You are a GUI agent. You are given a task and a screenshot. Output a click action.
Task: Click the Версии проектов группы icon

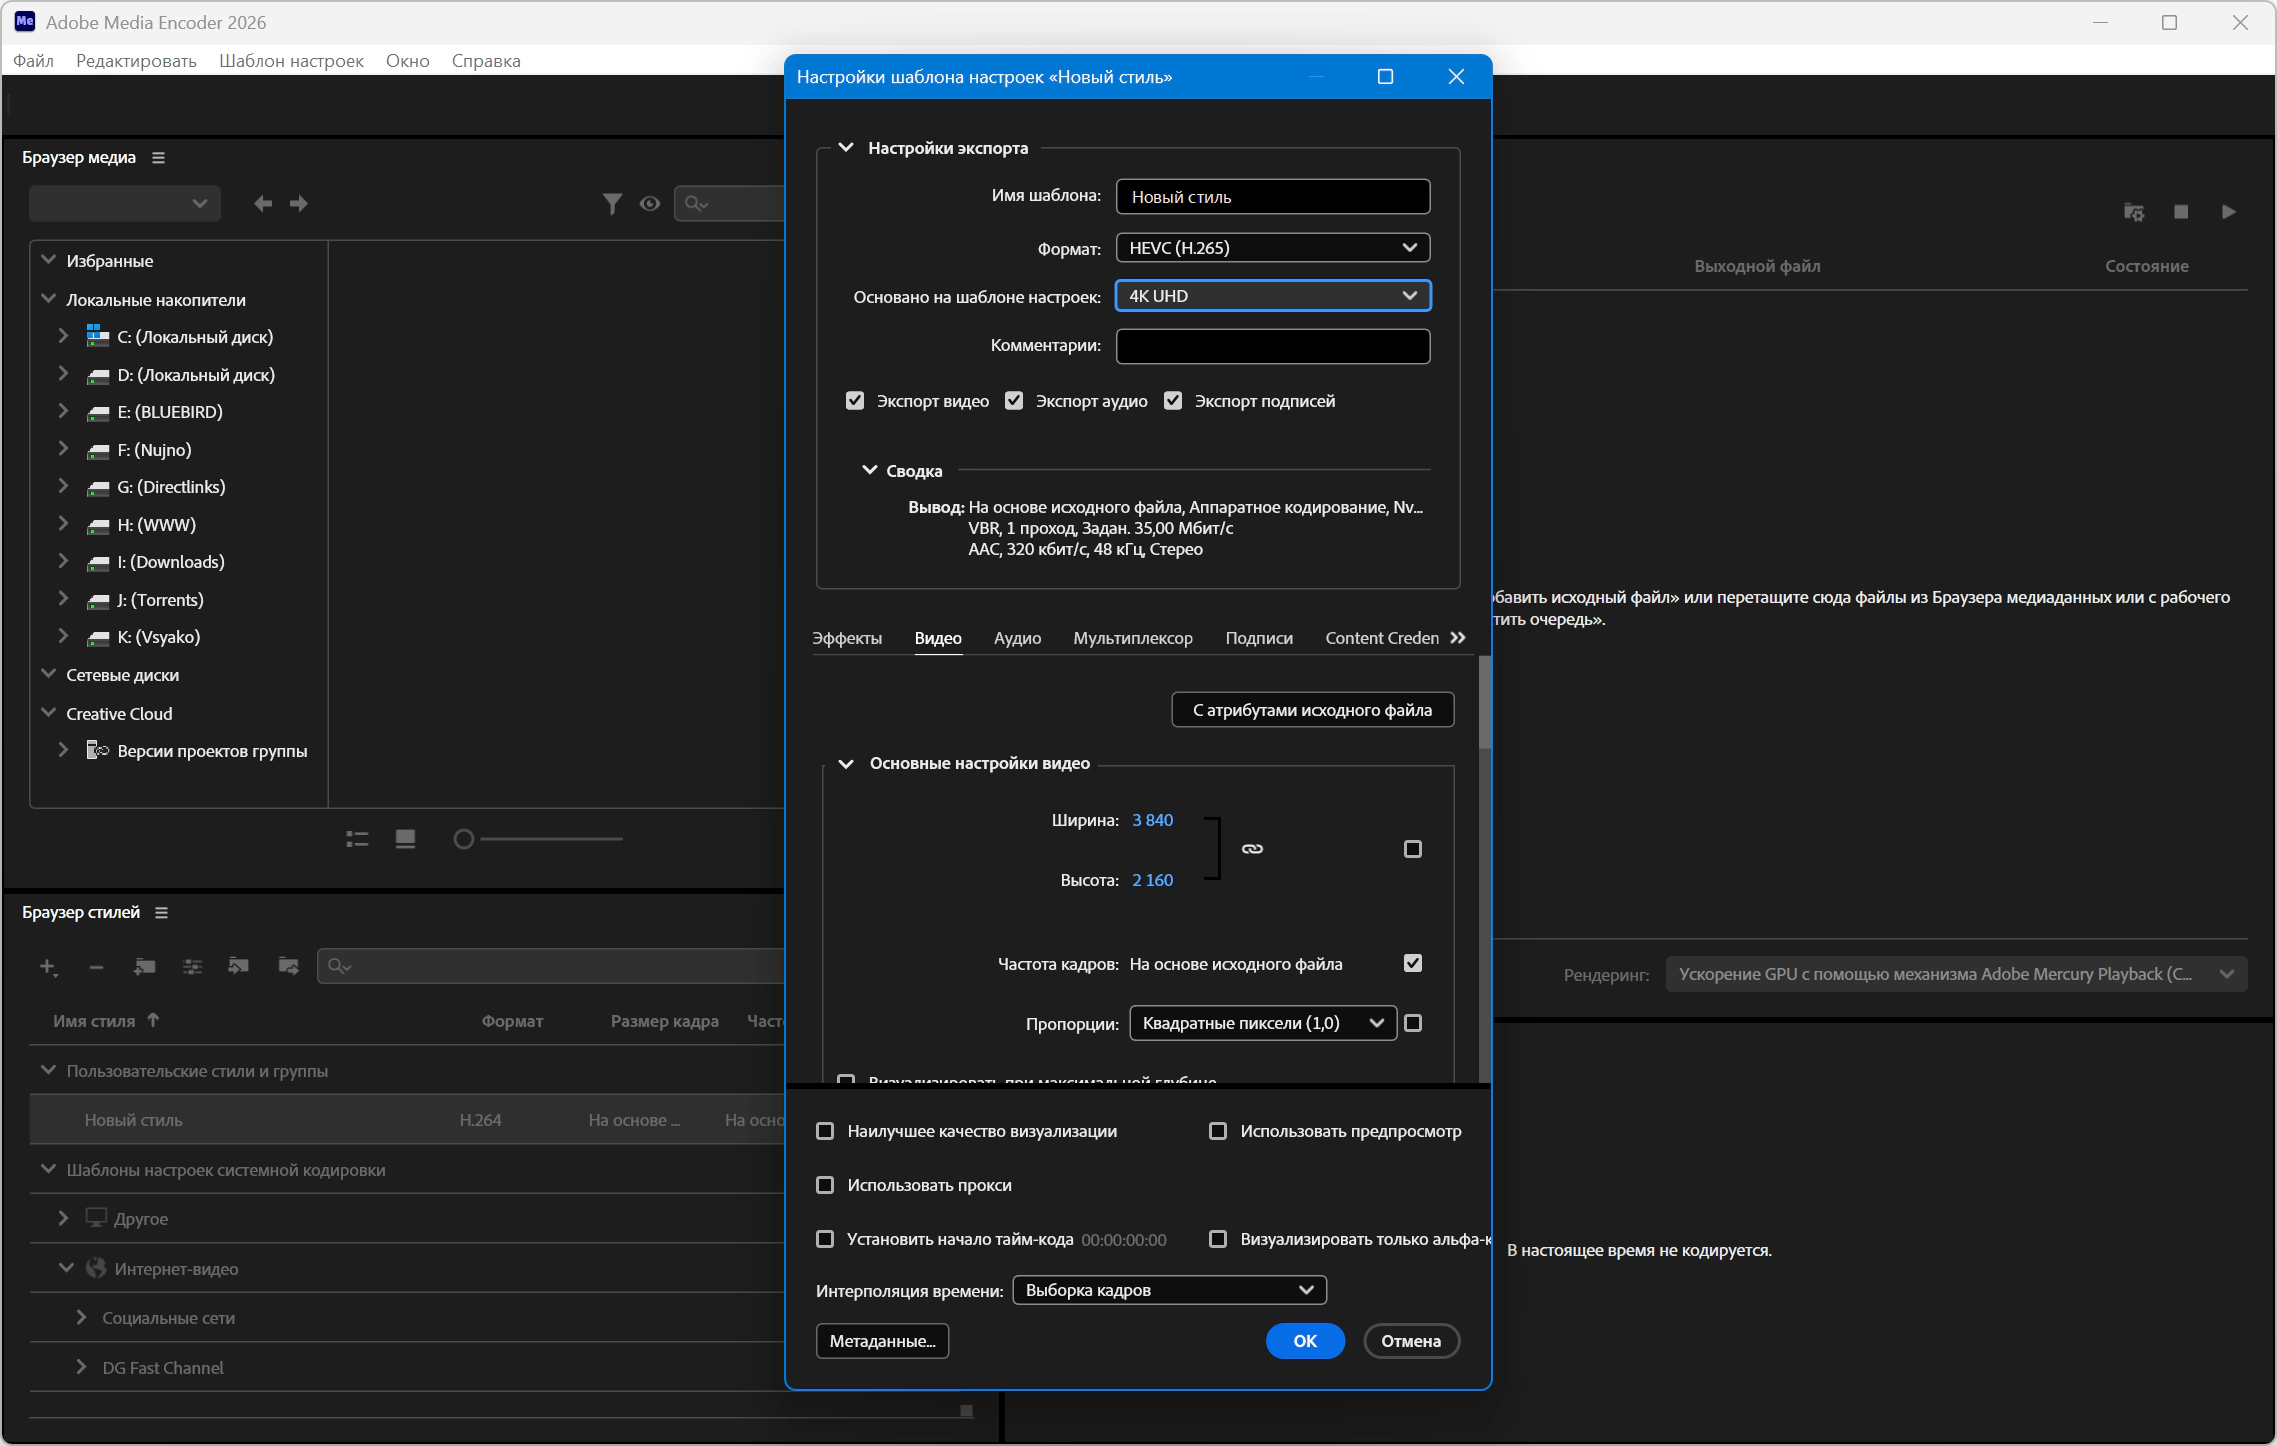pos(98,750)
